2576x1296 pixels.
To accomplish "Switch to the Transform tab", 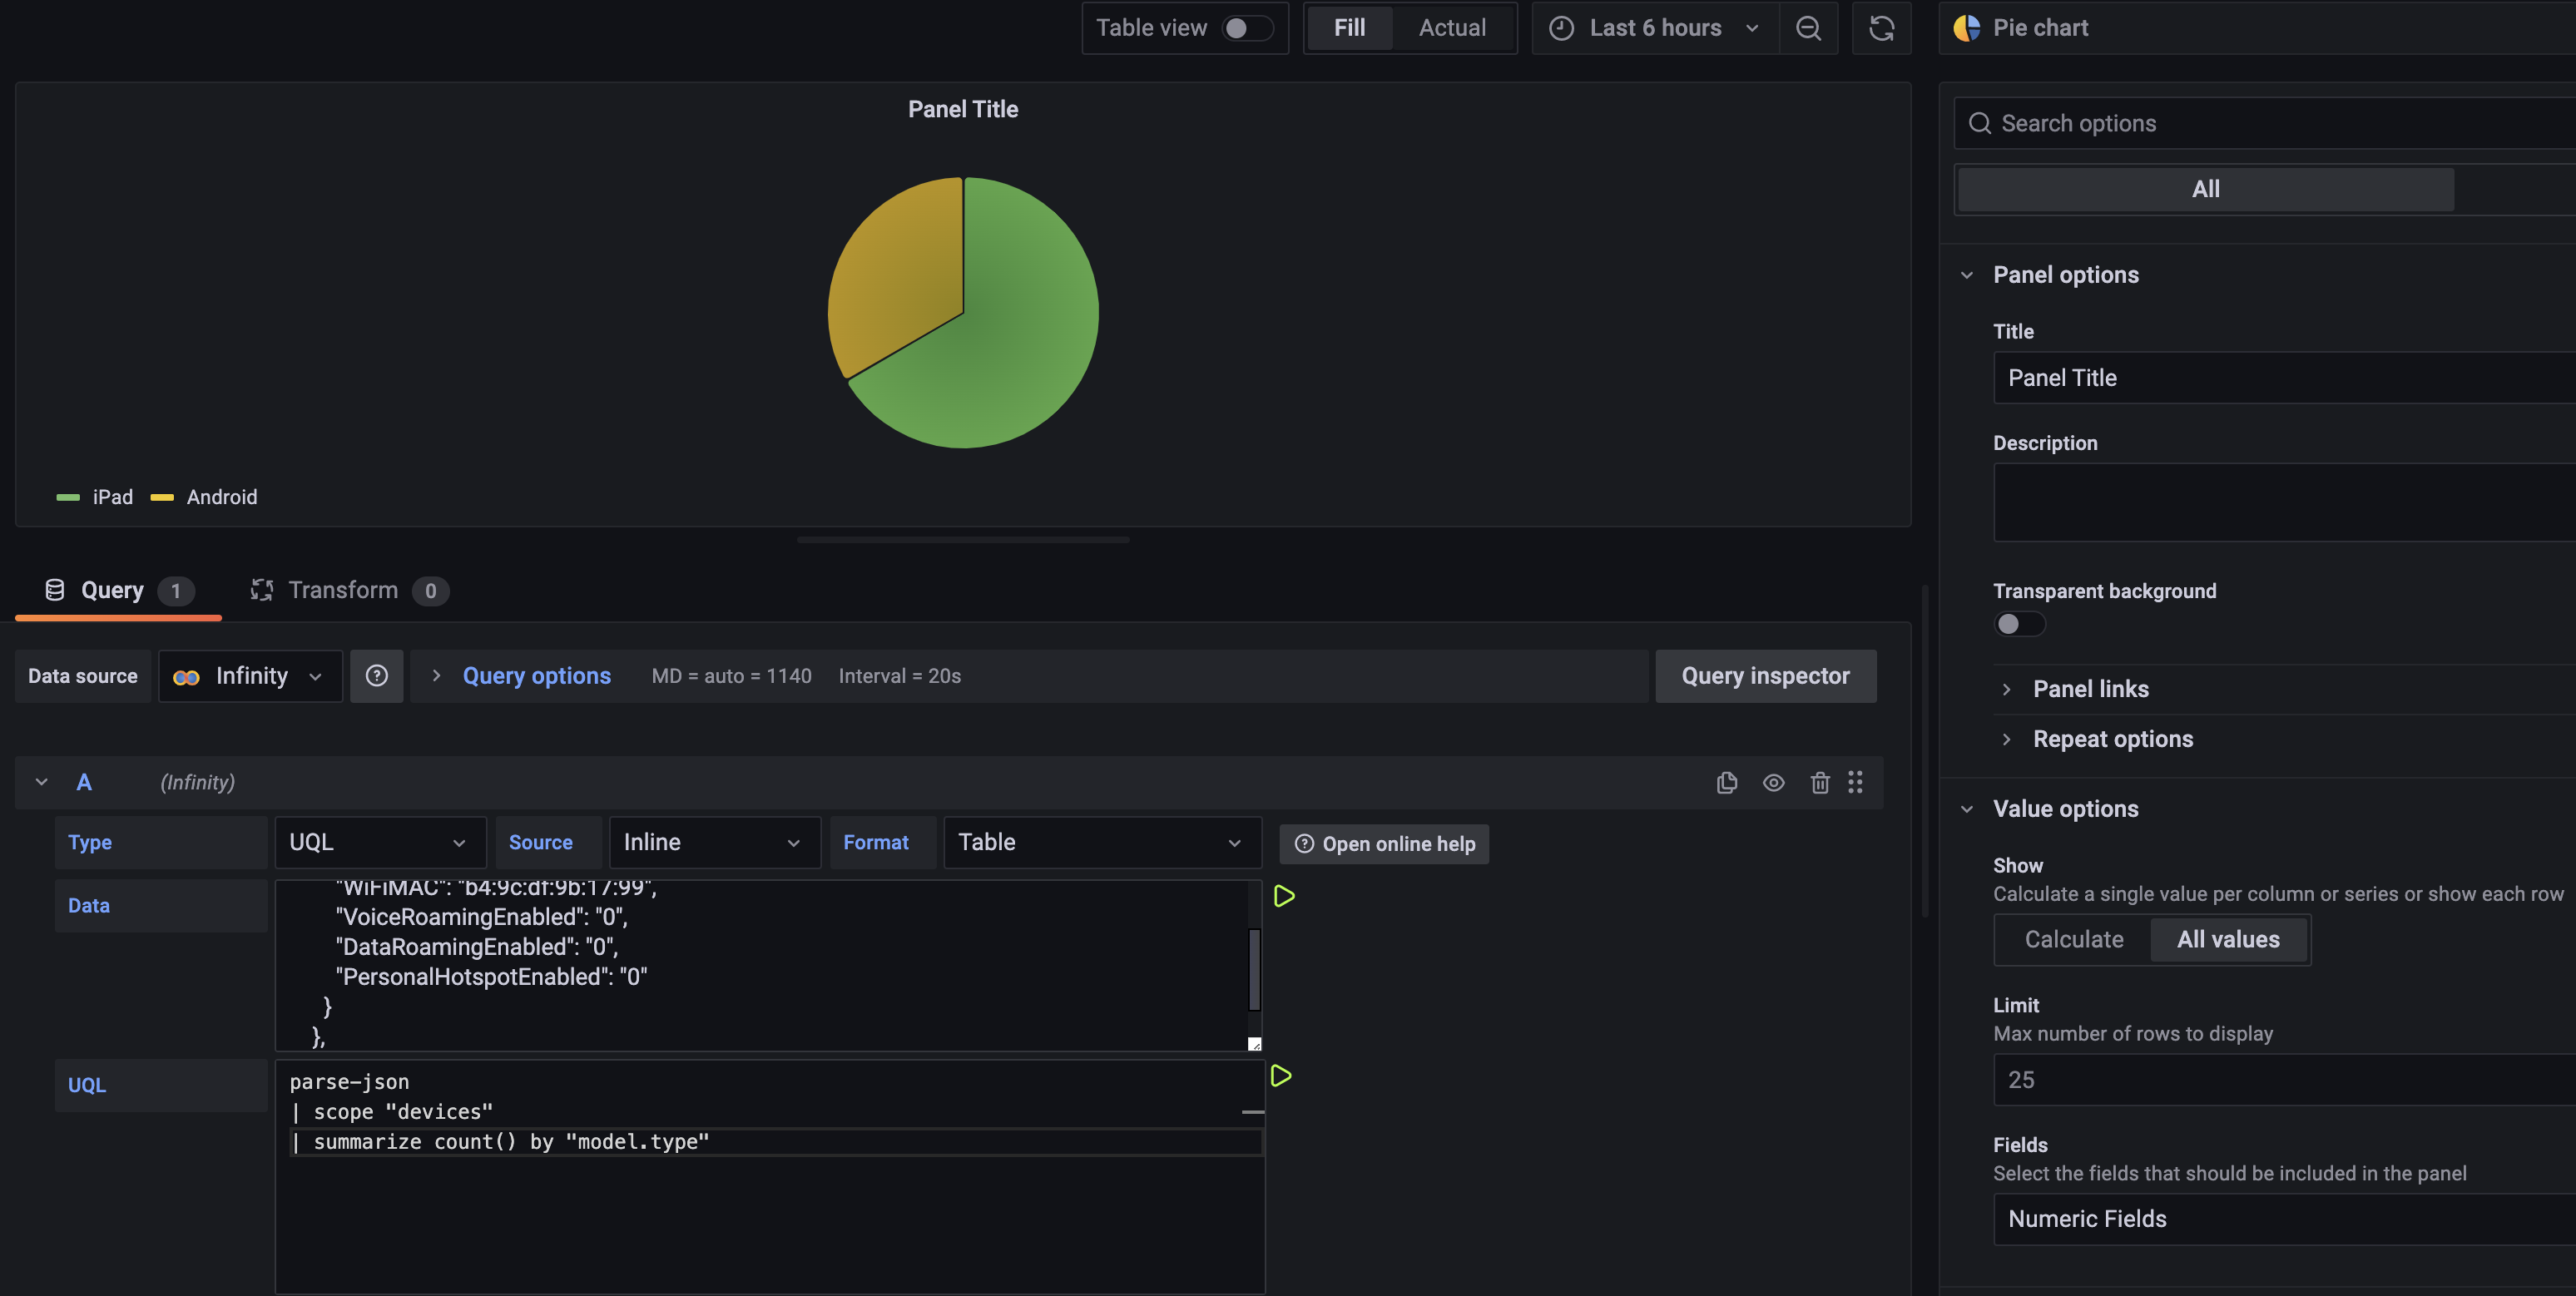I will (342, 590).
